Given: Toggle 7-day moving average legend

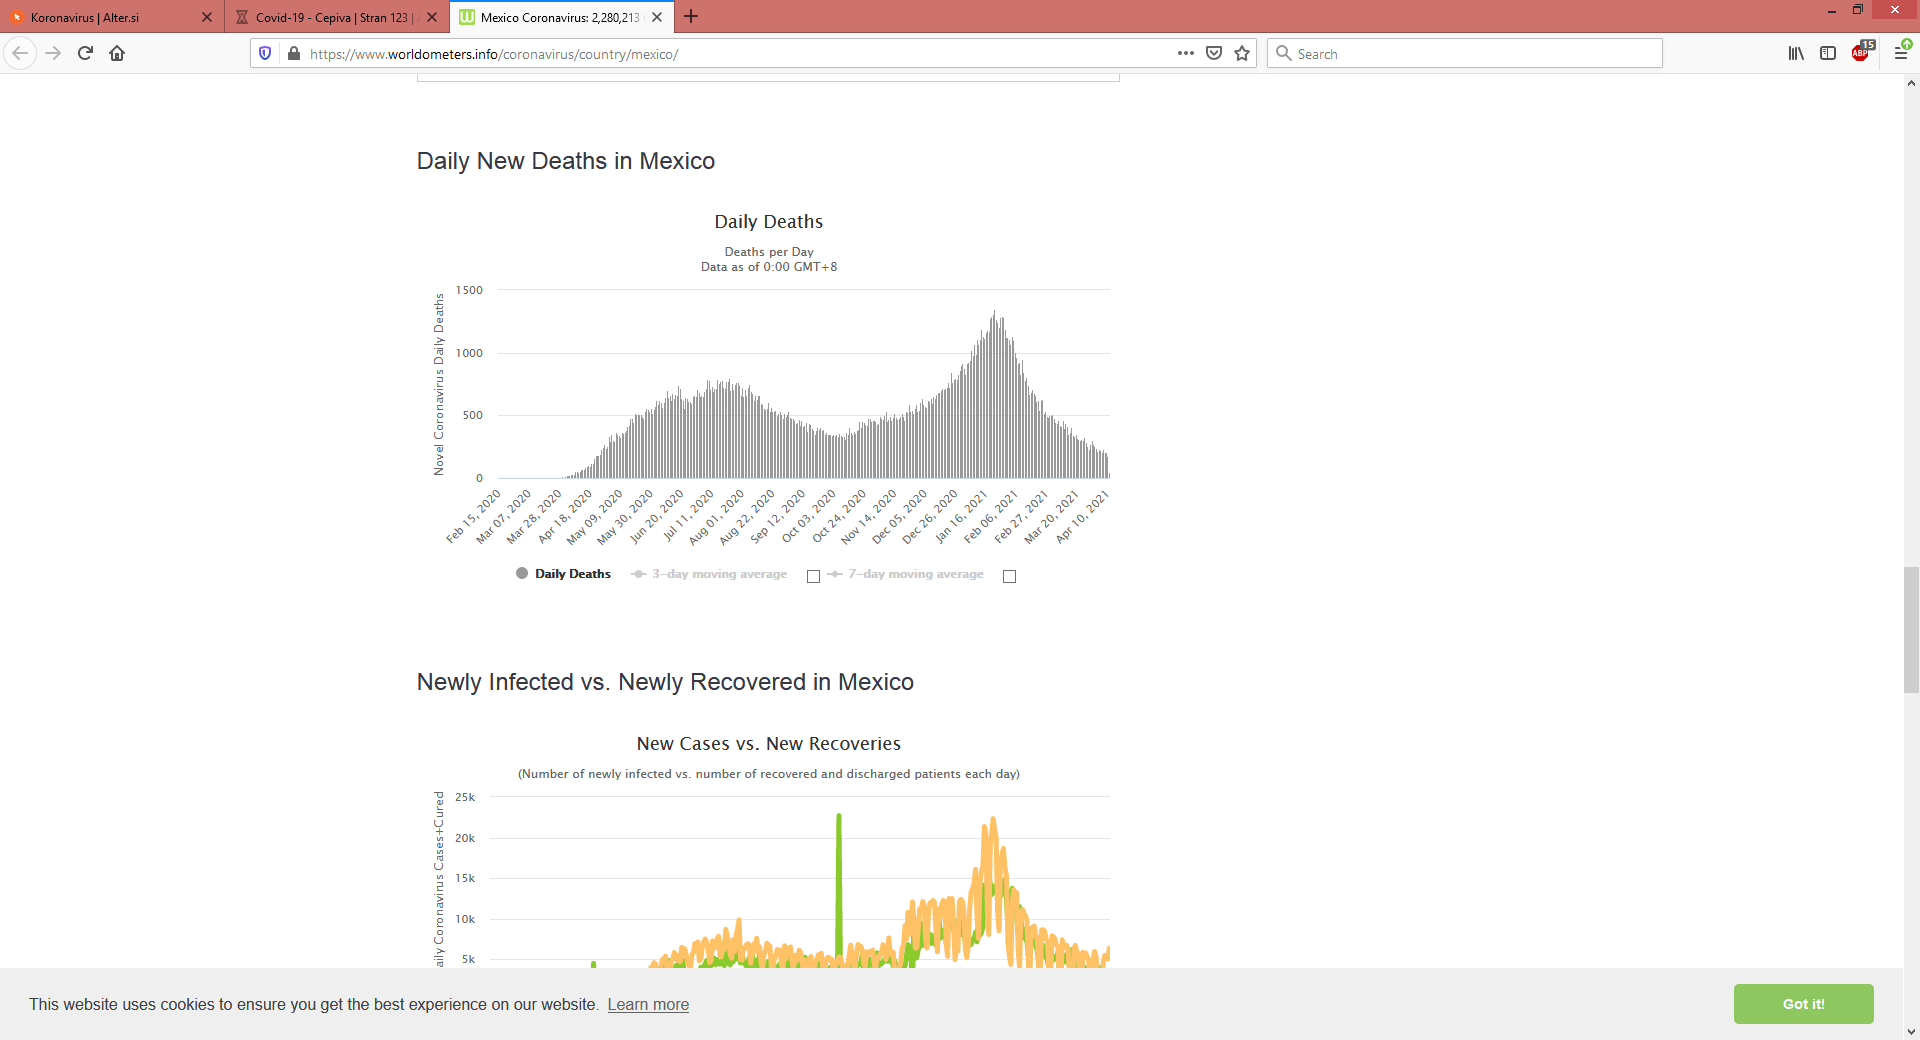Looking at the screenshot, I should [x=905, y=574].
